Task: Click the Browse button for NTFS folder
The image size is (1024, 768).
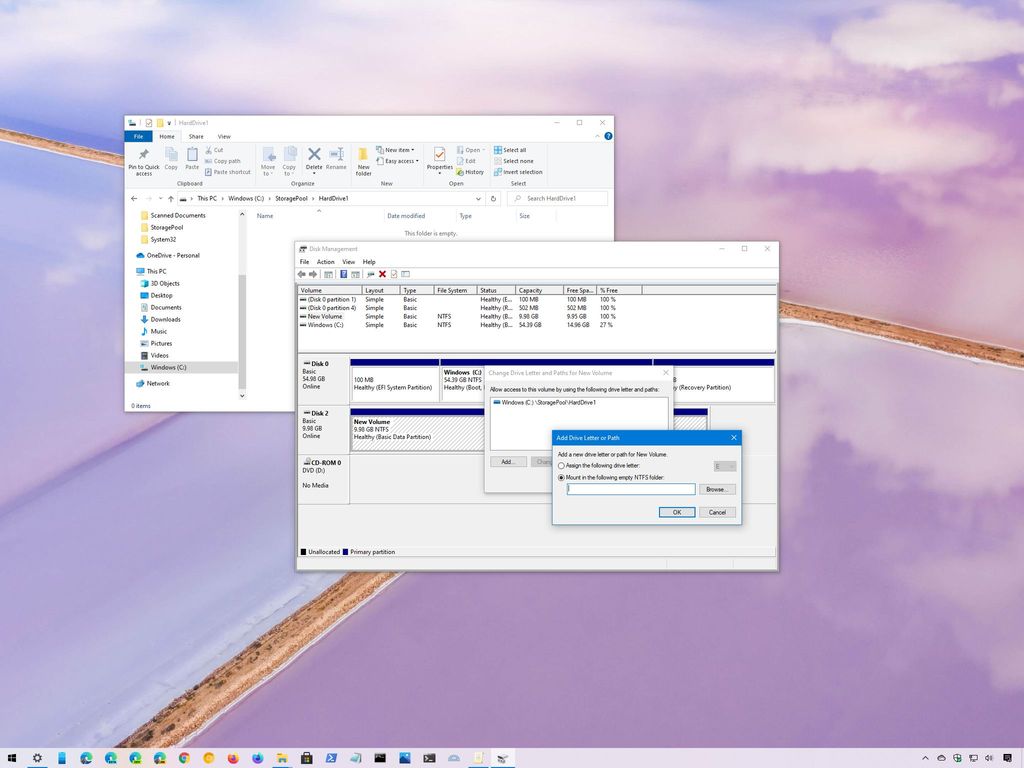Action: tap(717, 489)
